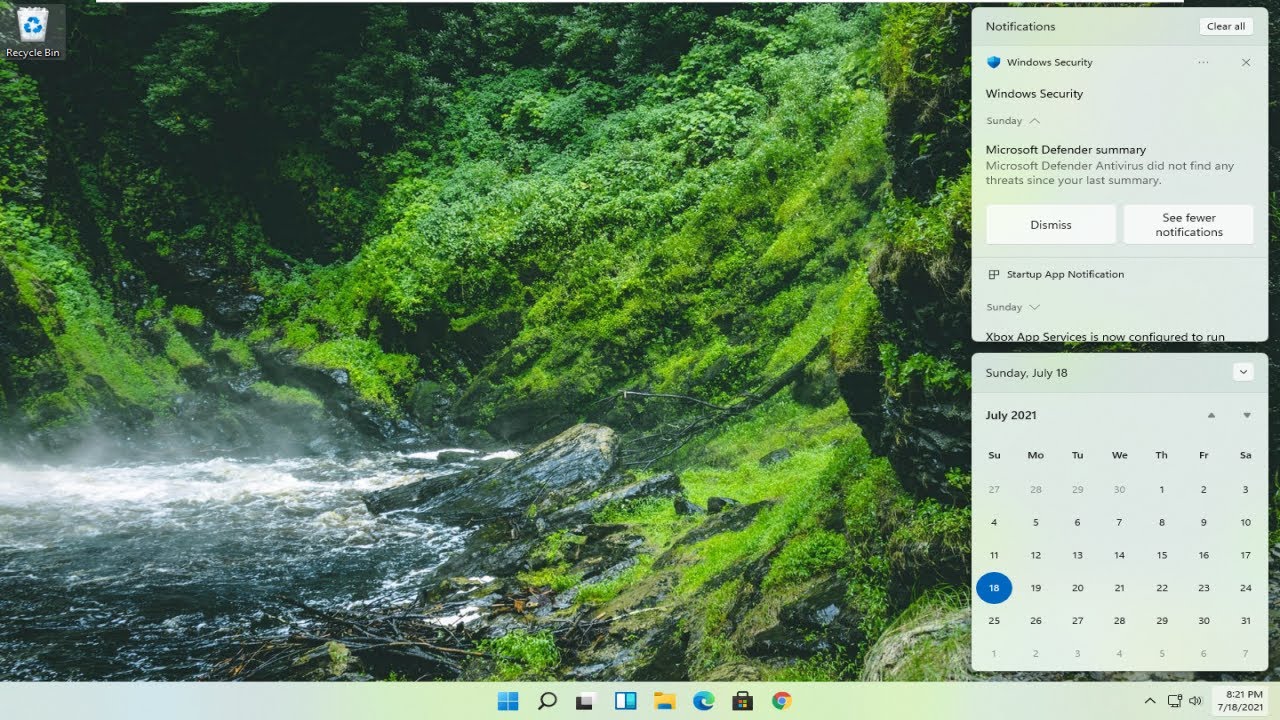Select July 12 in calendar

click(x=1036, y=555)
